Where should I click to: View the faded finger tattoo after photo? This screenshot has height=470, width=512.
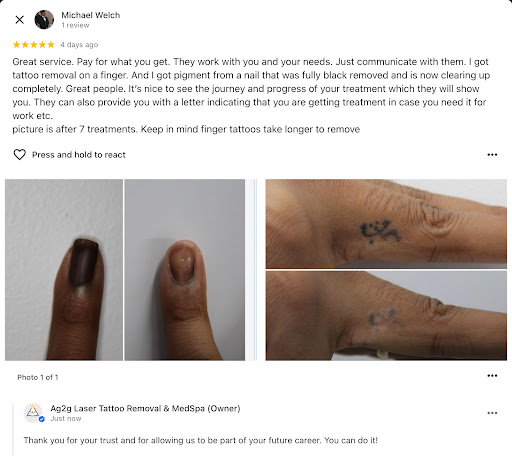(386, 315)
